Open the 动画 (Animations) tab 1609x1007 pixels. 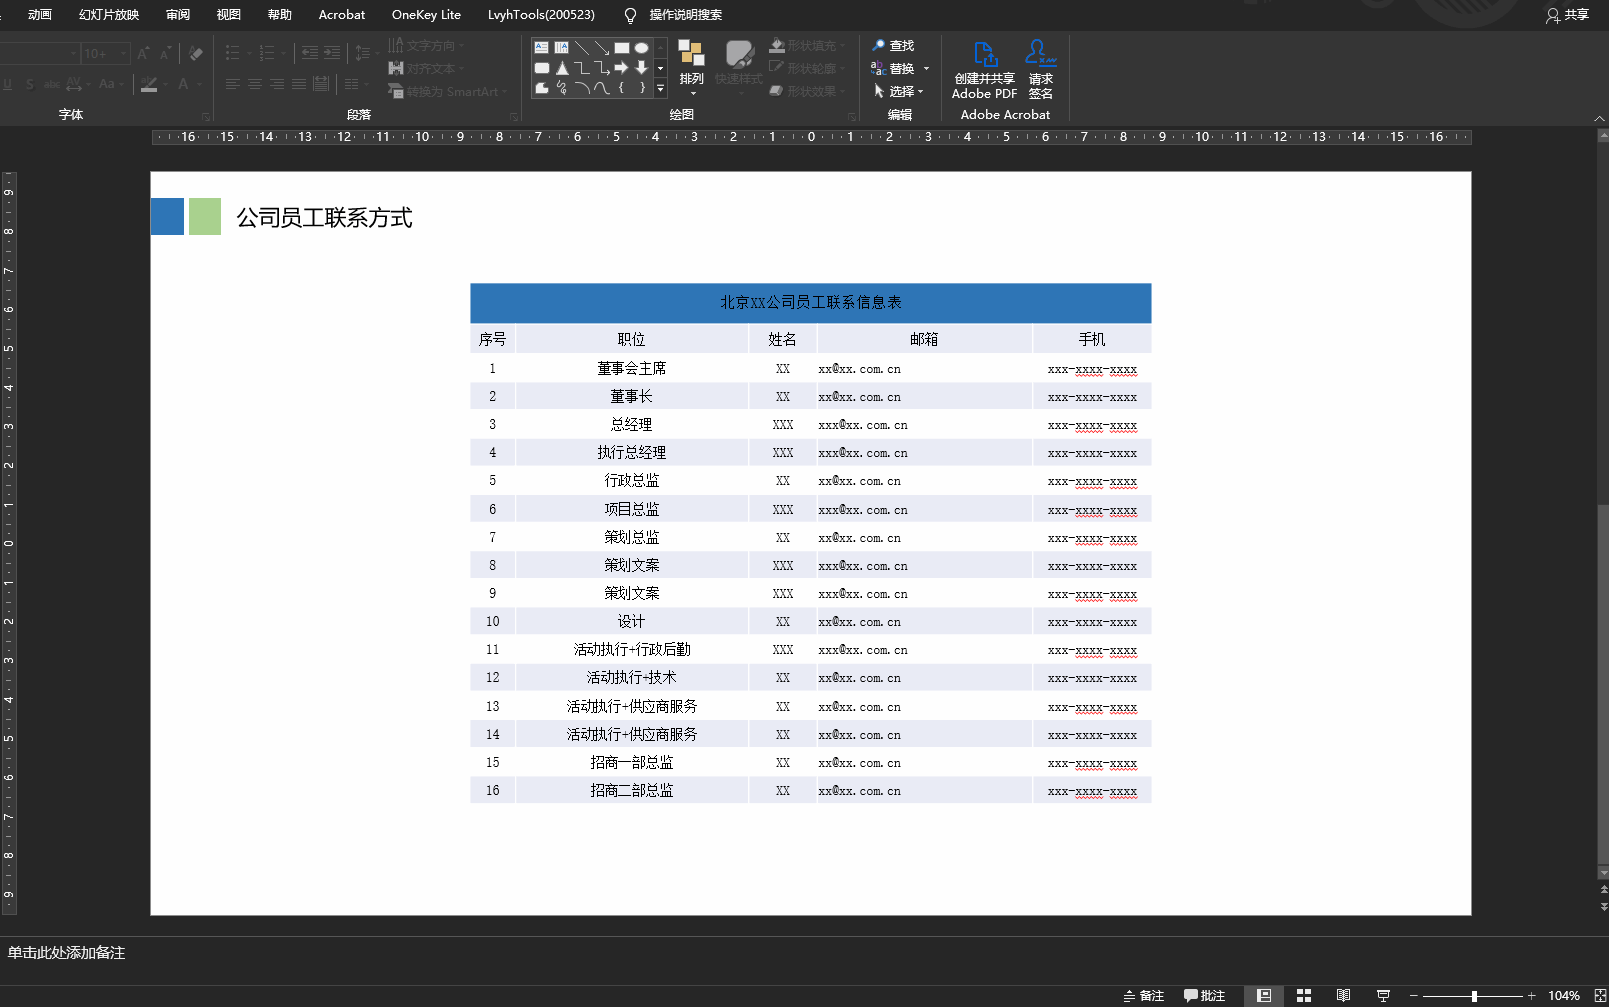[x=39, y=14]
